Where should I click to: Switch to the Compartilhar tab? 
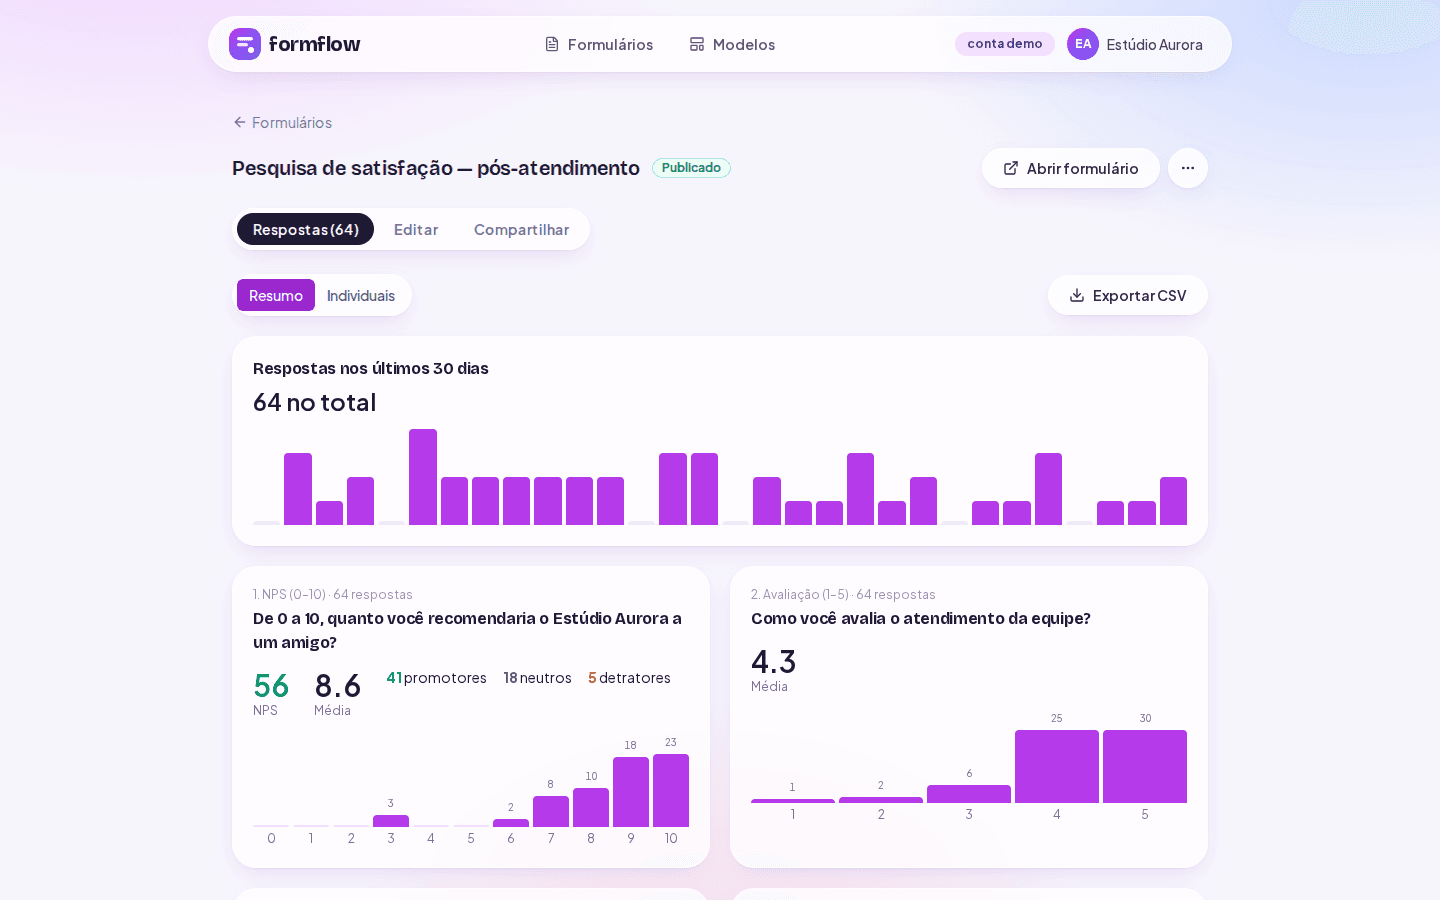click(521, 229)
